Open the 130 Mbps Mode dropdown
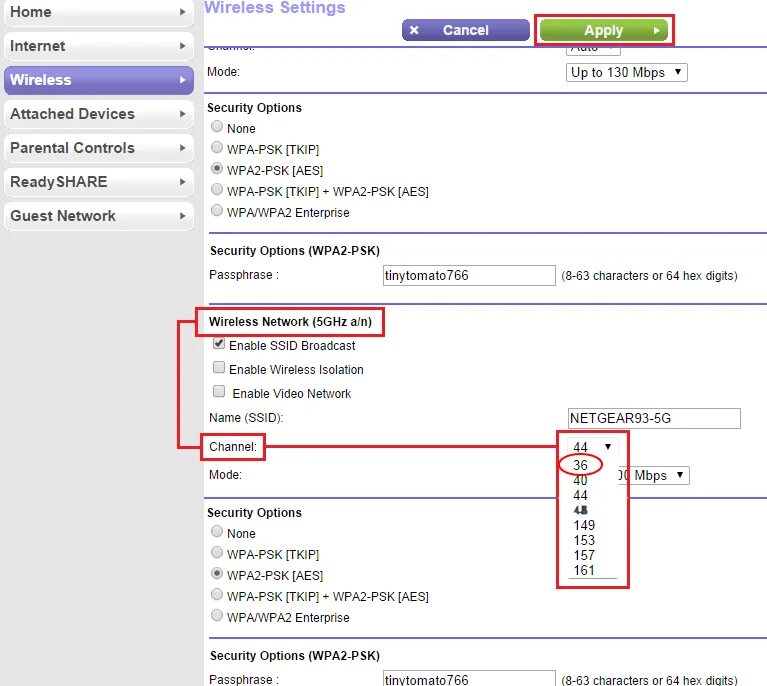 pos(627,72)
